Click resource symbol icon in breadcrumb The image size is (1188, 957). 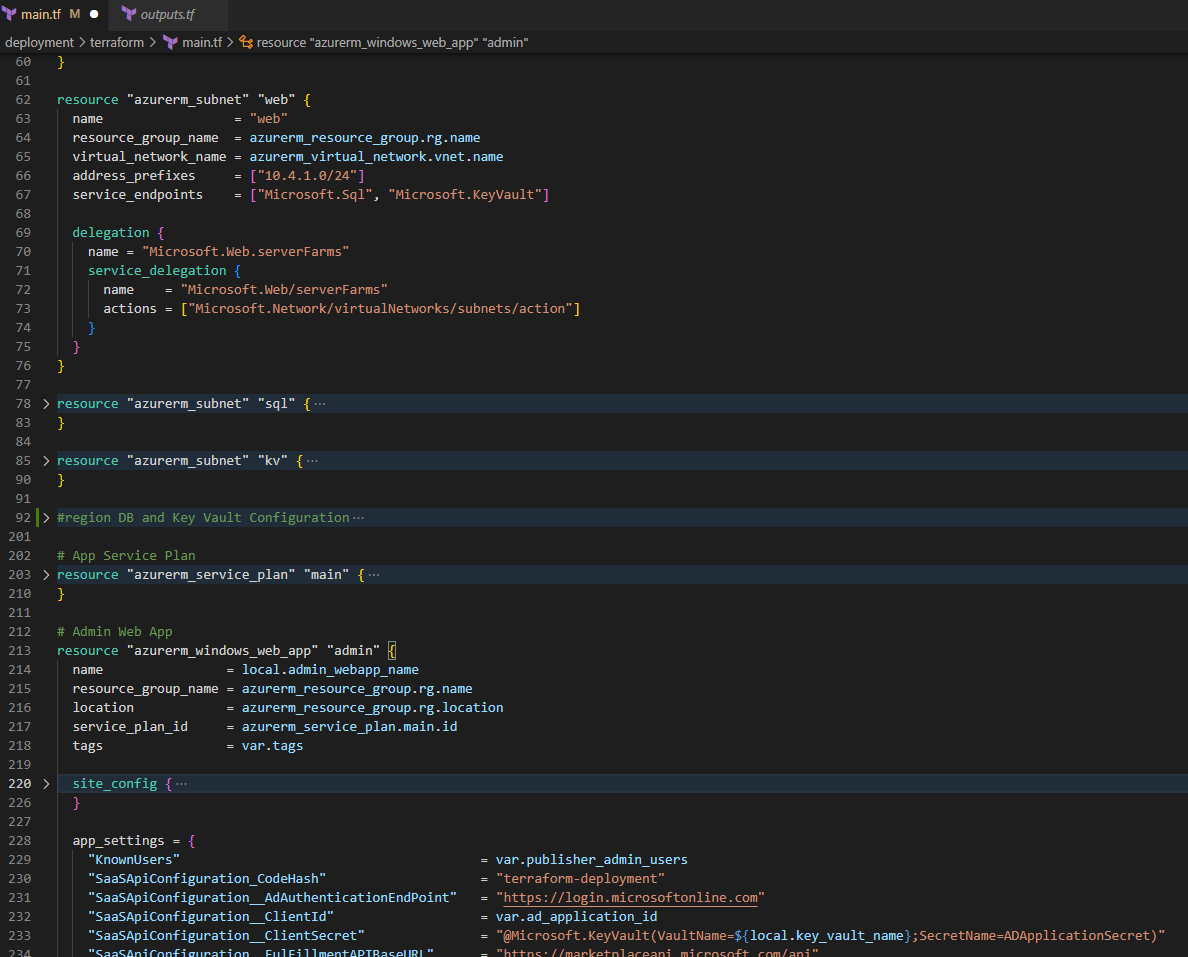coord(246,42)
